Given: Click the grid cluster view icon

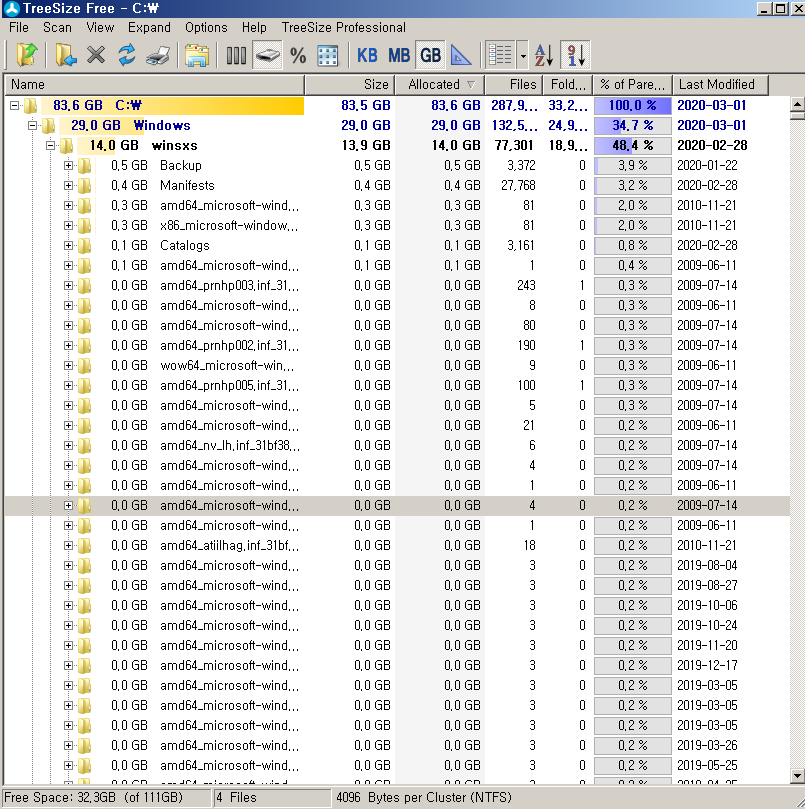Looking at the screenshot, I should pyautogui.click(x=328, y=55).
